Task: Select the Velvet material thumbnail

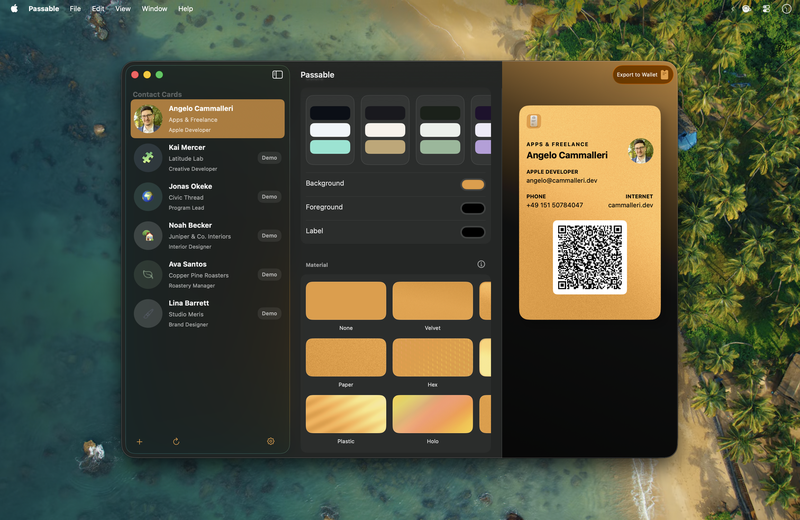Action: tap(433, 301)
